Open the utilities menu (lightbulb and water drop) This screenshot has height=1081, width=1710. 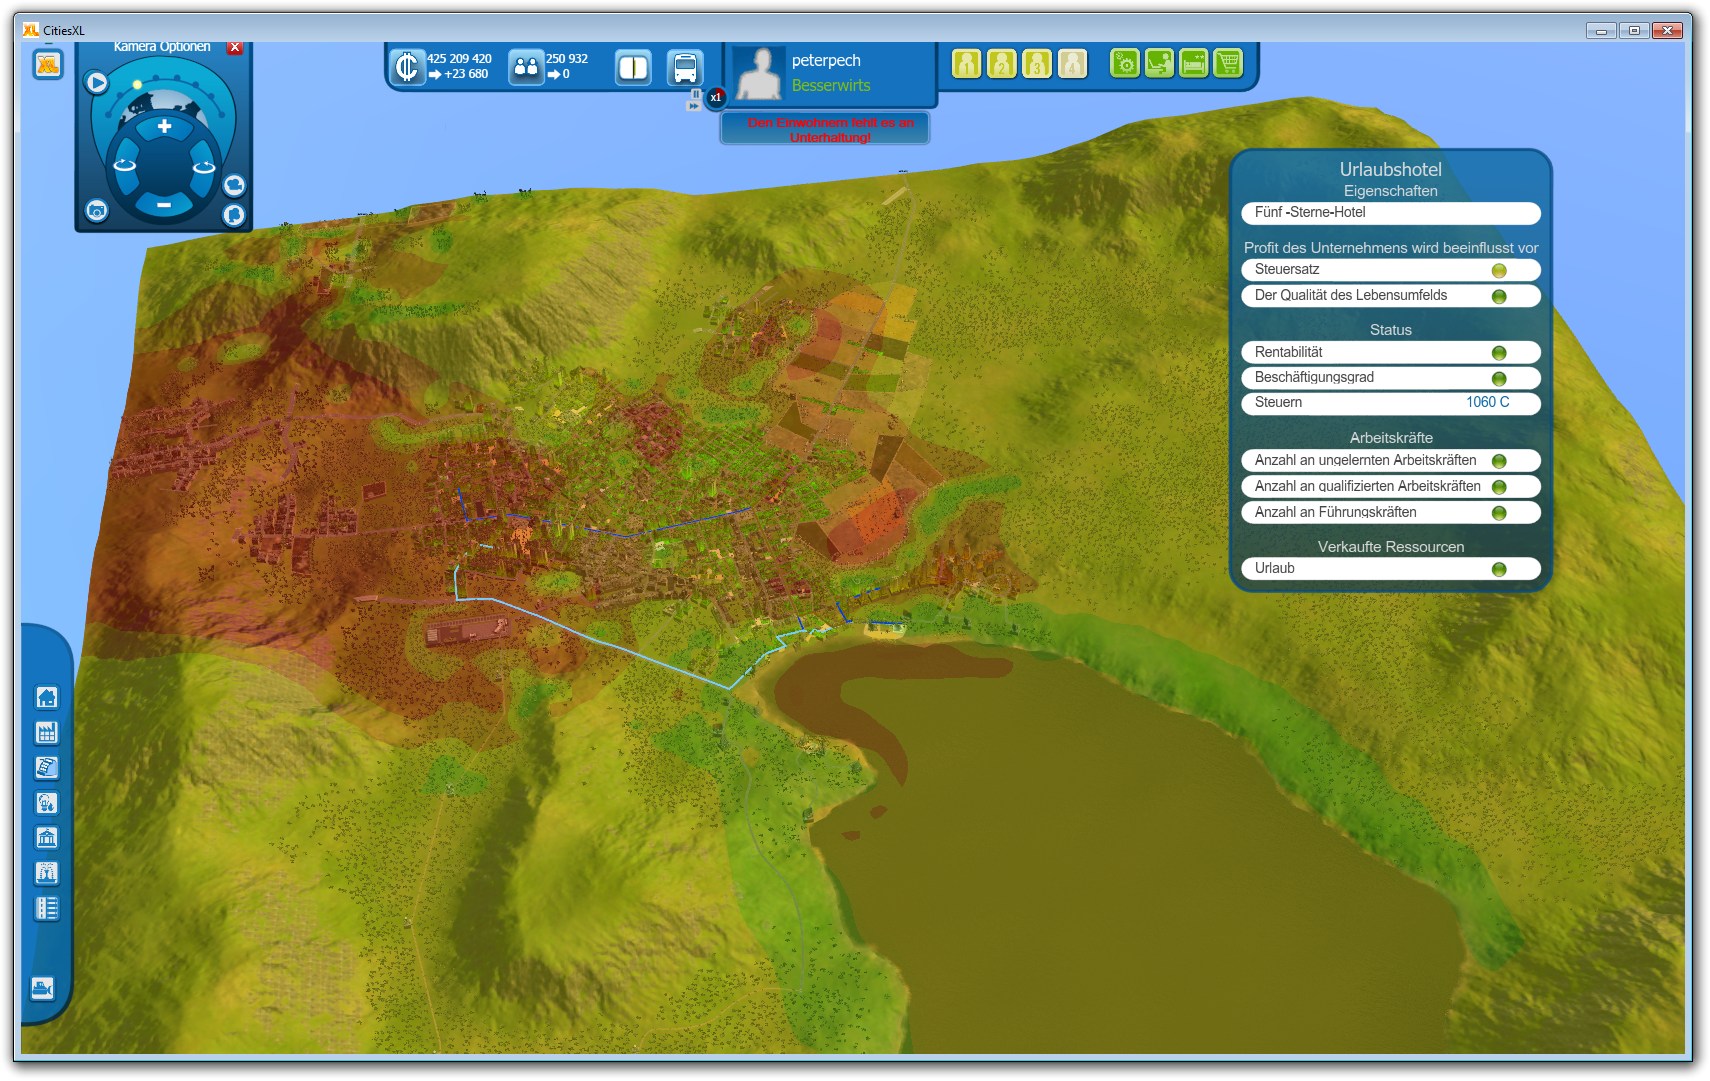[47, 803]
